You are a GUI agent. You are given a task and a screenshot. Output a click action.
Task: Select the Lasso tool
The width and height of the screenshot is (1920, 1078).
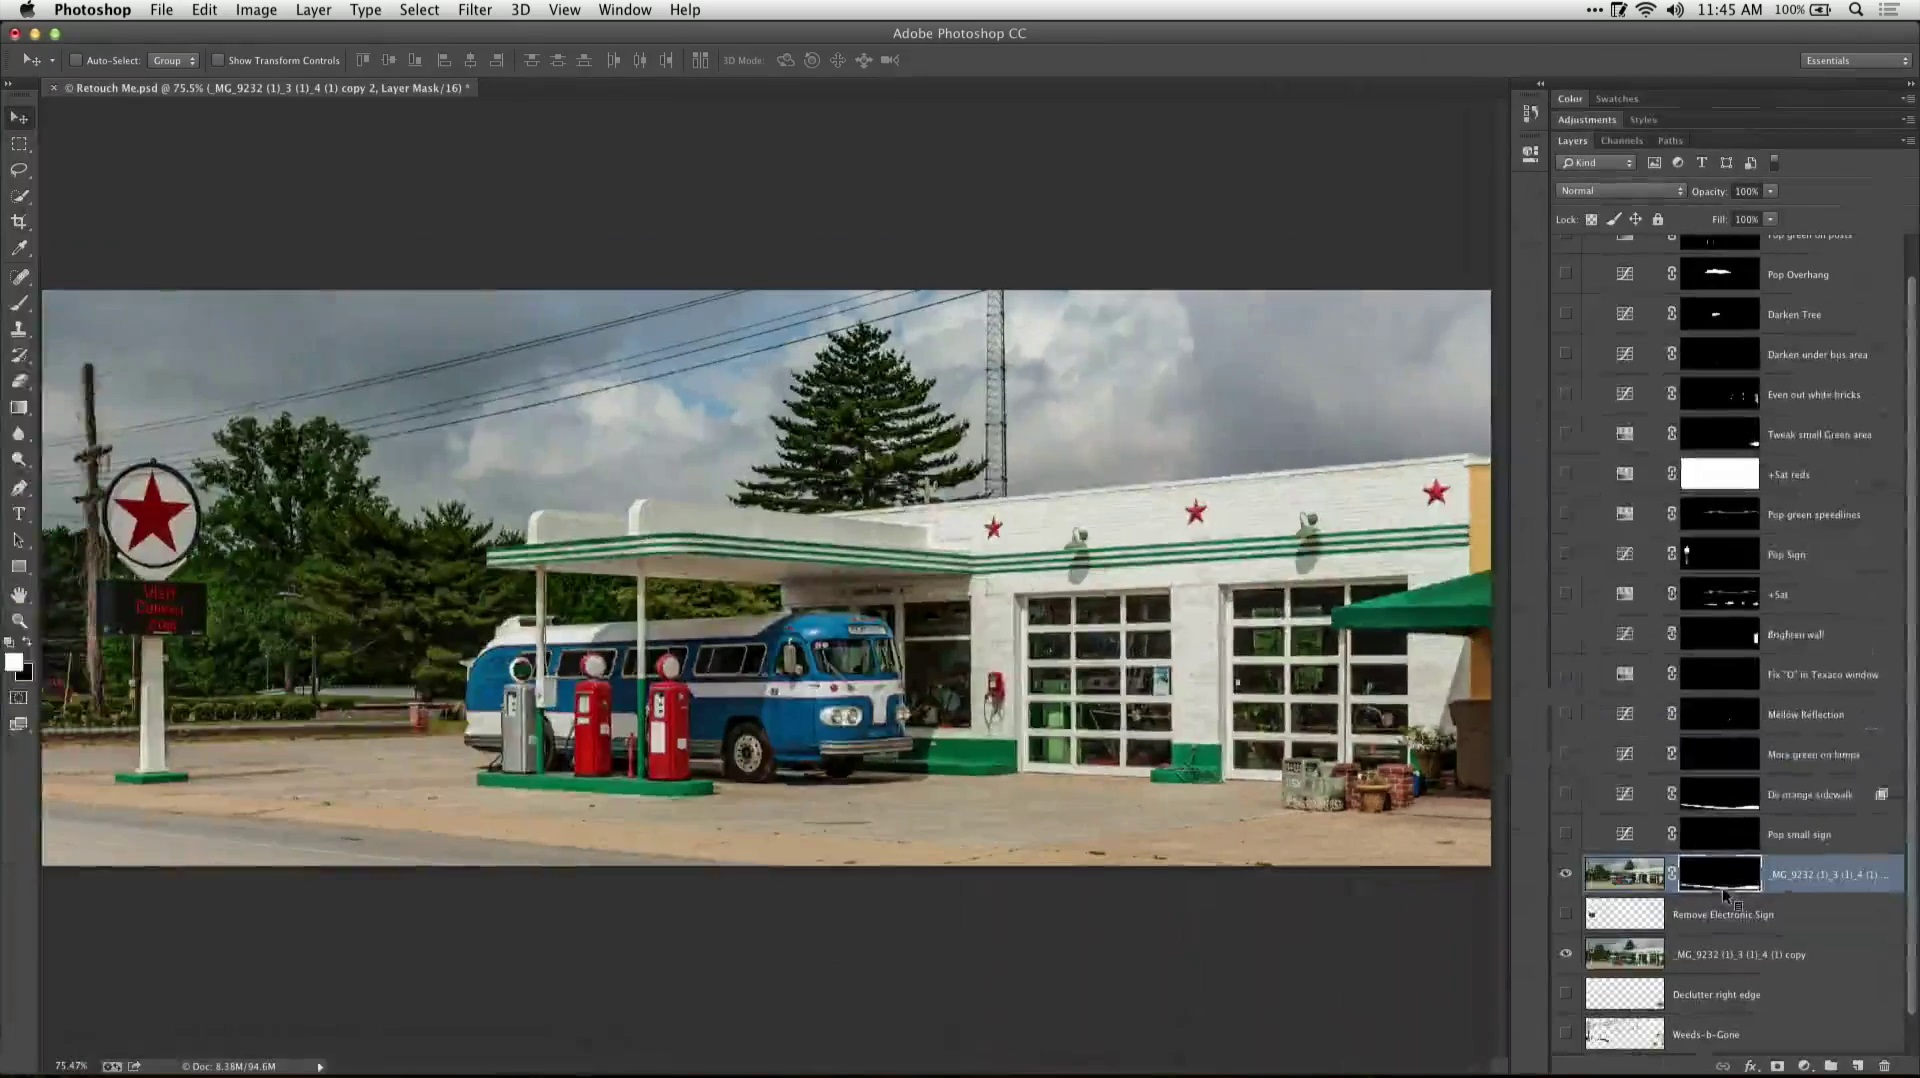(x=19, y=170)
